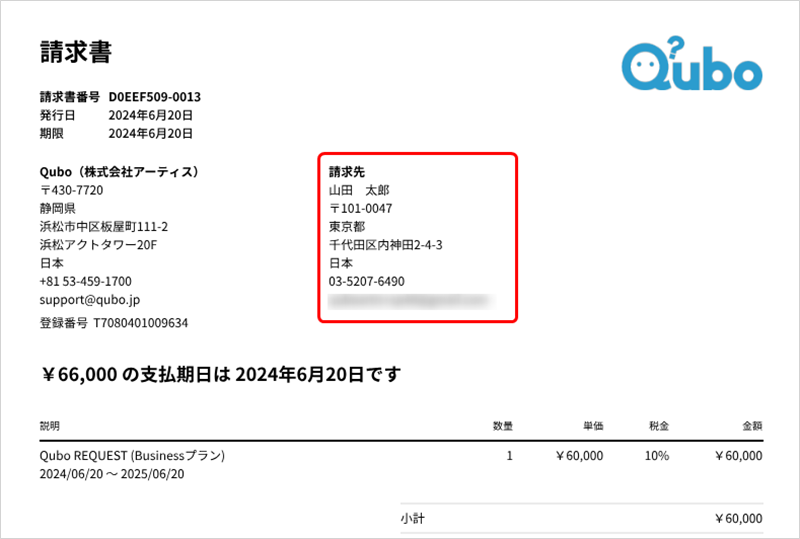Viewport: 800px width, 539px height.
Task: Click period 2024/06/20 ～ 2025/06/20
Action: (112, 474)
